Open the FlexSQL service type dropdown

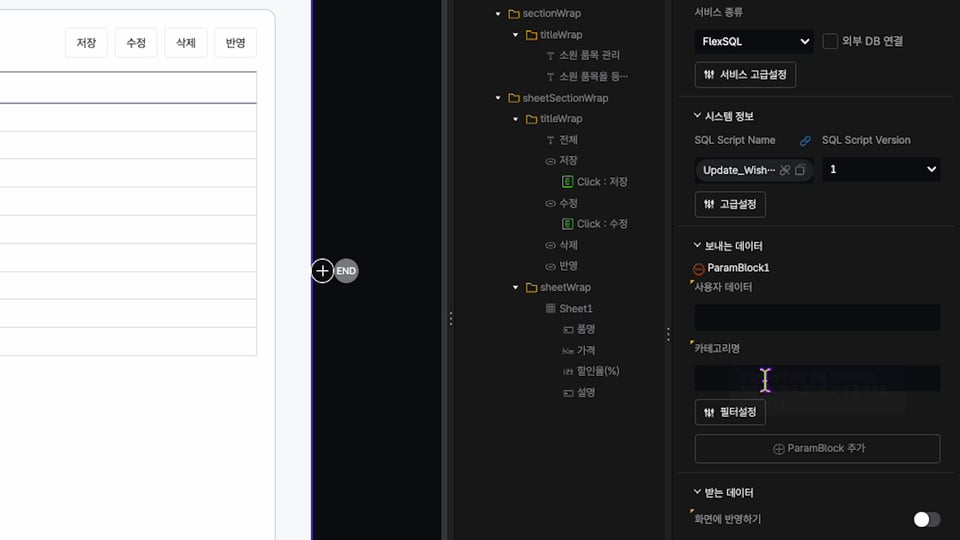(754, 42)
